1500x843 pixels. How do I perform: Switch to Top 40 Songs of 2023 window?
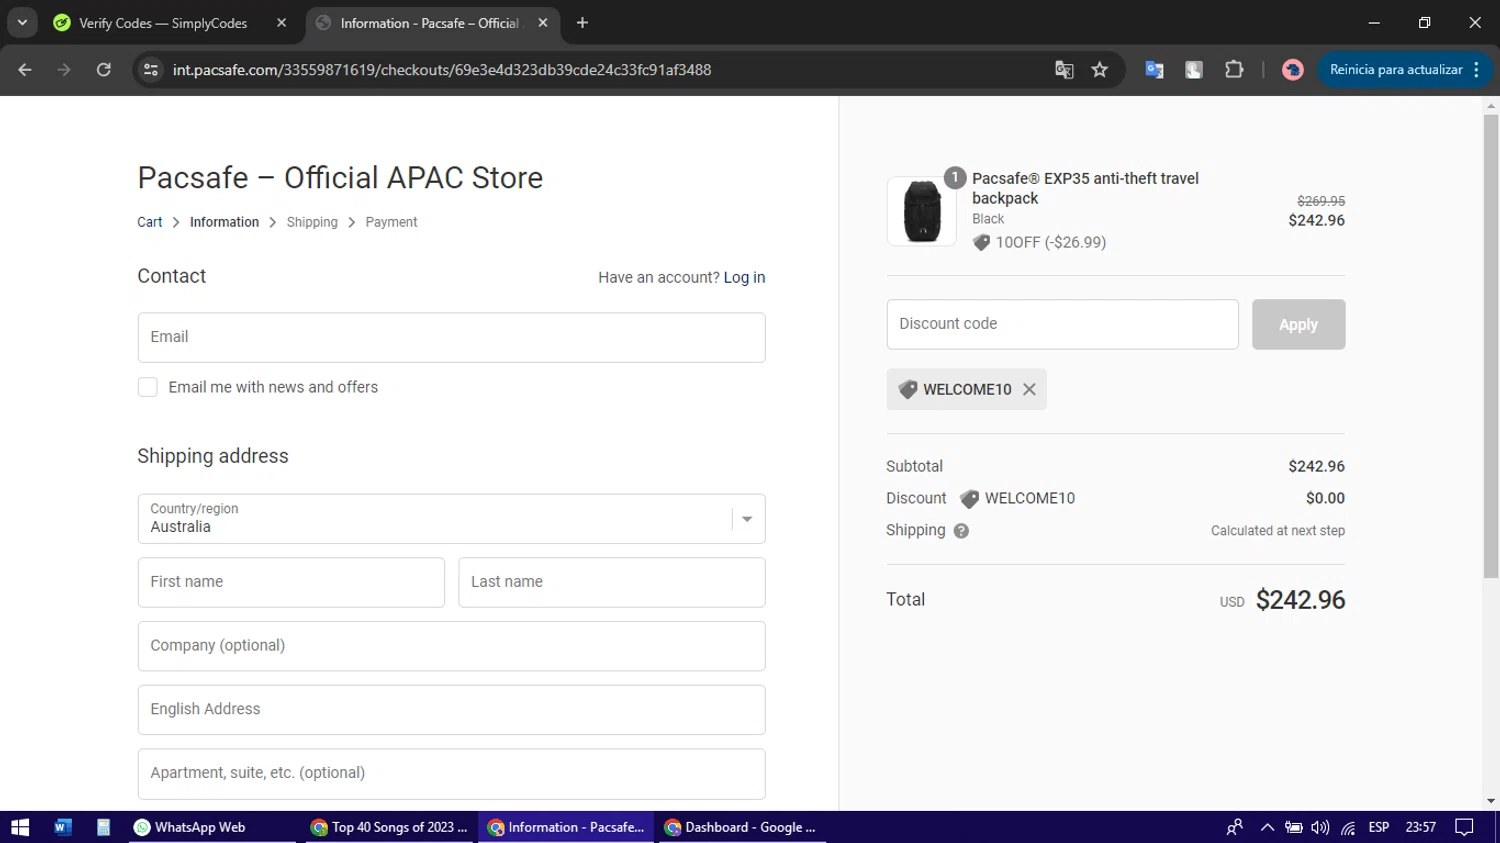389,827
